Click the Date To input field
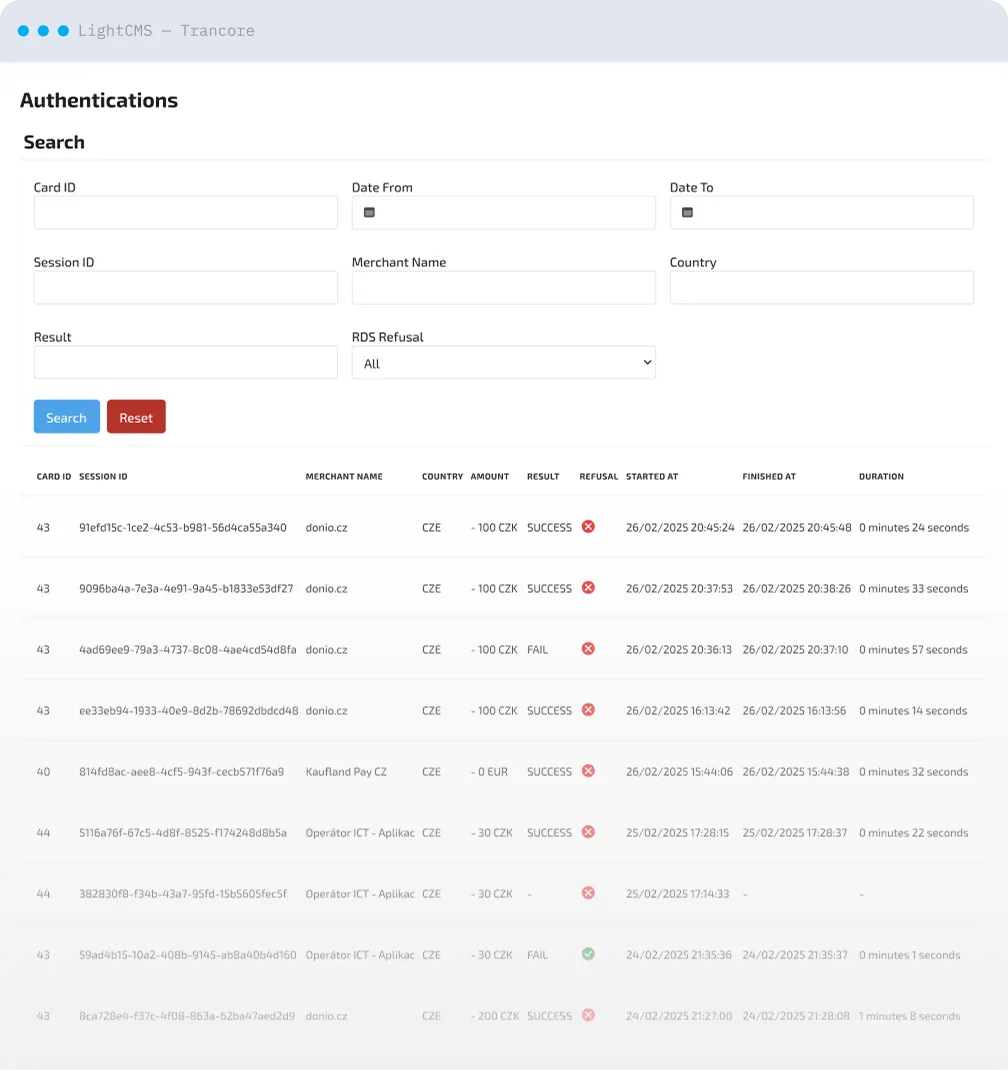Screen dimensions: 1008x1070 pos(822,213)
